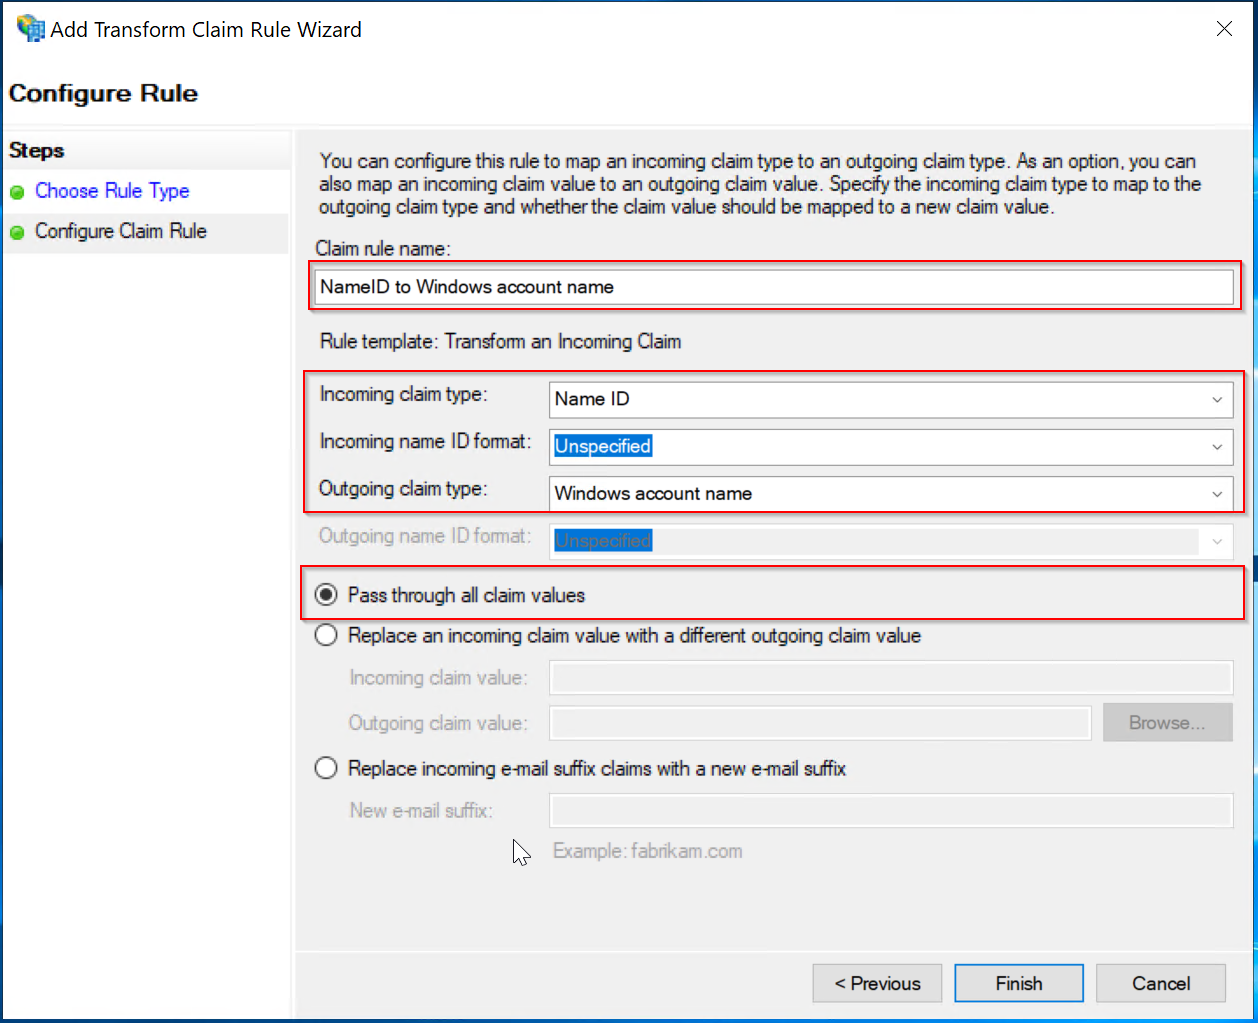Screen dimensions: 1258x1023
Task: Select Pass through all claim values option
Action: pyautogui.click(x=326, y=595)
